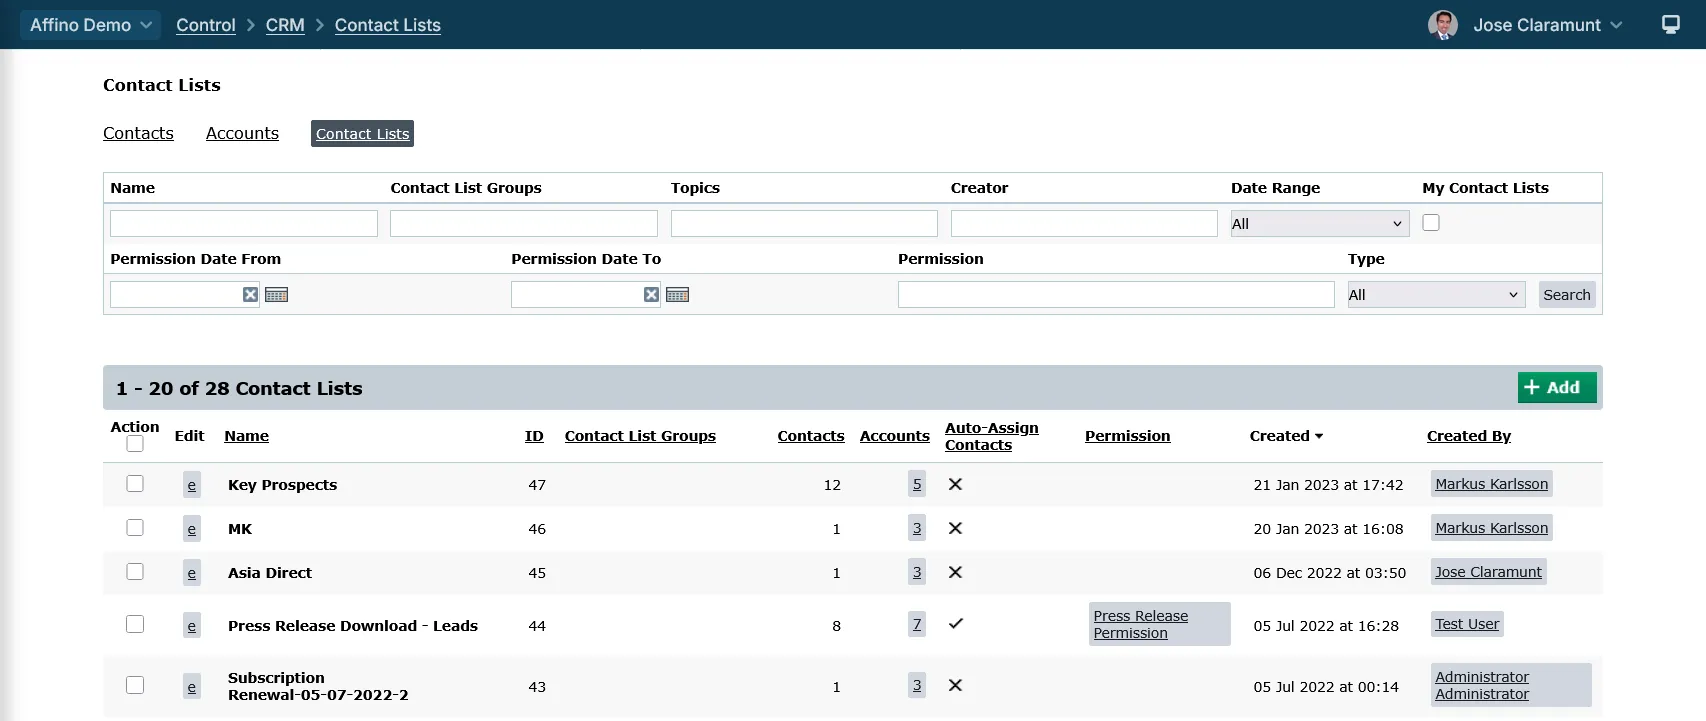Screen dimensions: 1706x721
Task: Open the monitor icon in top bar
Action: click(1670, 25)
